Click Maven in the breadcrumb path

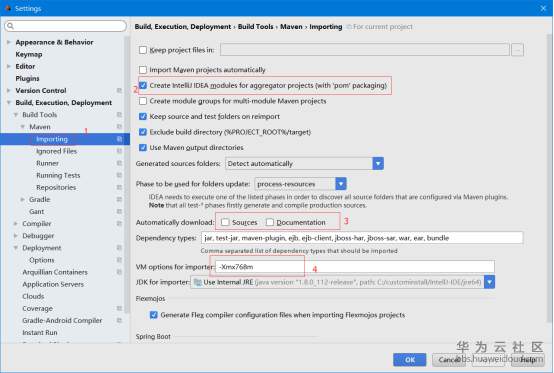[291, 26]
